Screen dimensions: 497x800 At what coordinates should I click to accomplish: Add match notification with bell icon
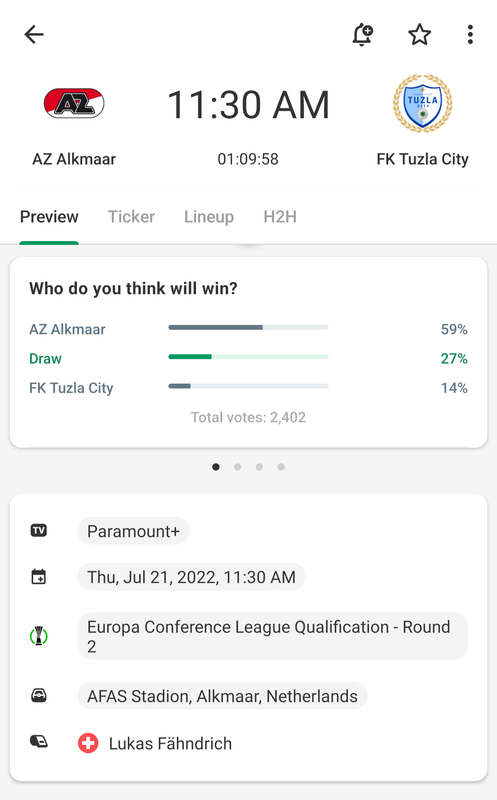click(x=362, y=35)
